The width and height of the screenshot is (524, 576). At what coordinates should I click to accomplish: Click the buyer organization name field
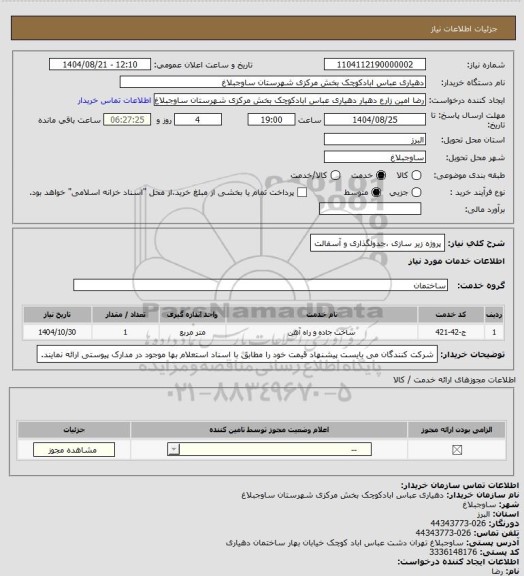(x=273, y=82)
